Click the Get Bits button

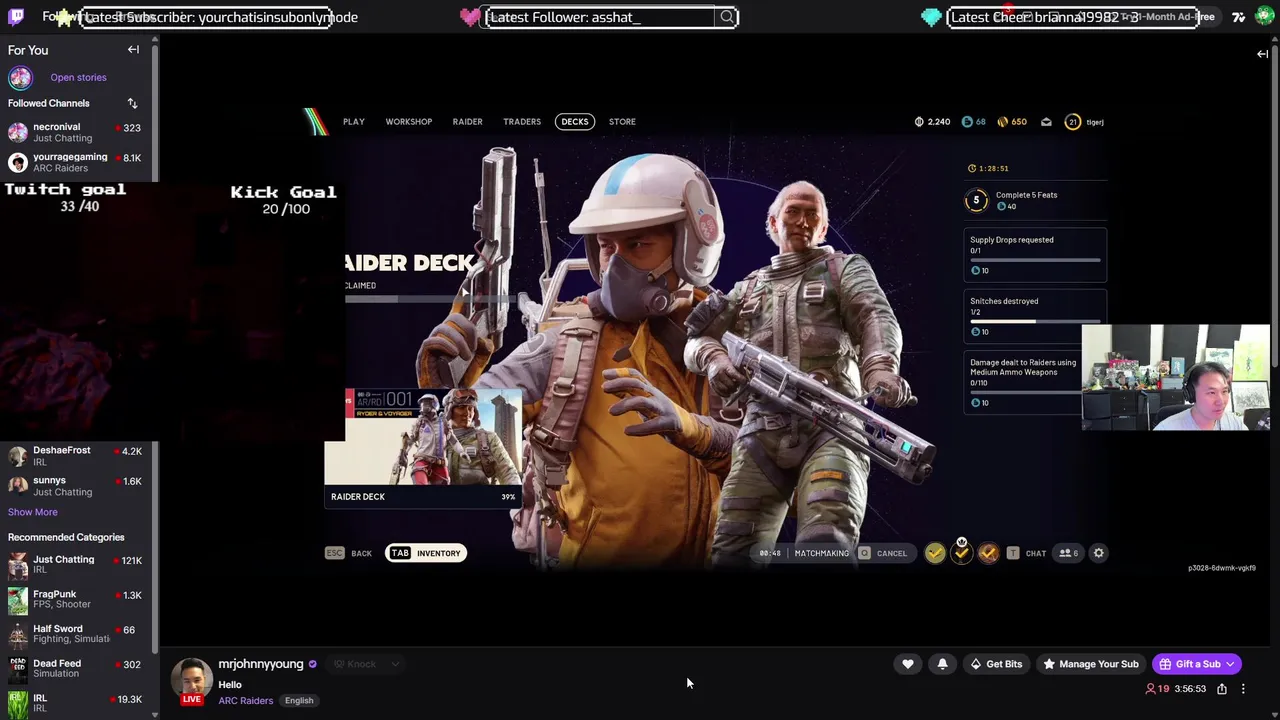tap(995, 664)
